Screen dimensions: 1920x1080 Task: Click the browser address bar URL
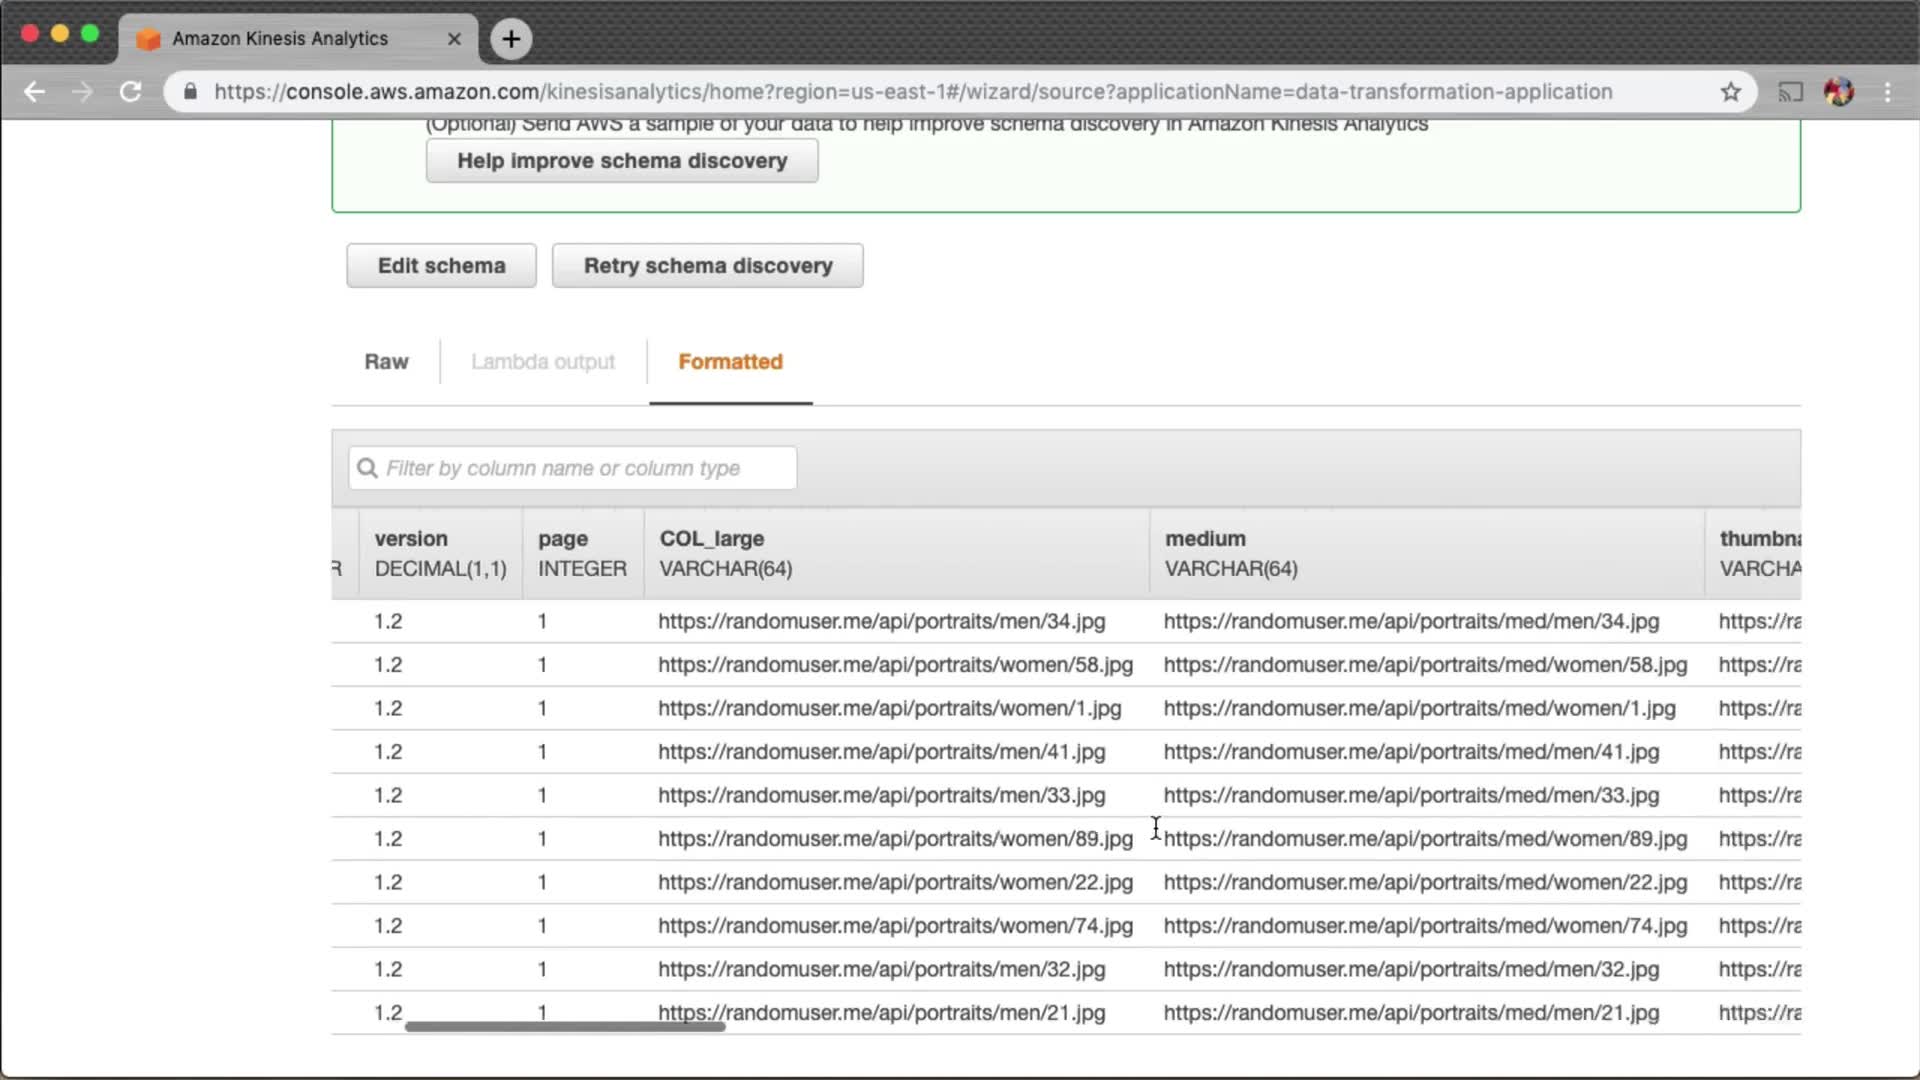pos(912,92)
